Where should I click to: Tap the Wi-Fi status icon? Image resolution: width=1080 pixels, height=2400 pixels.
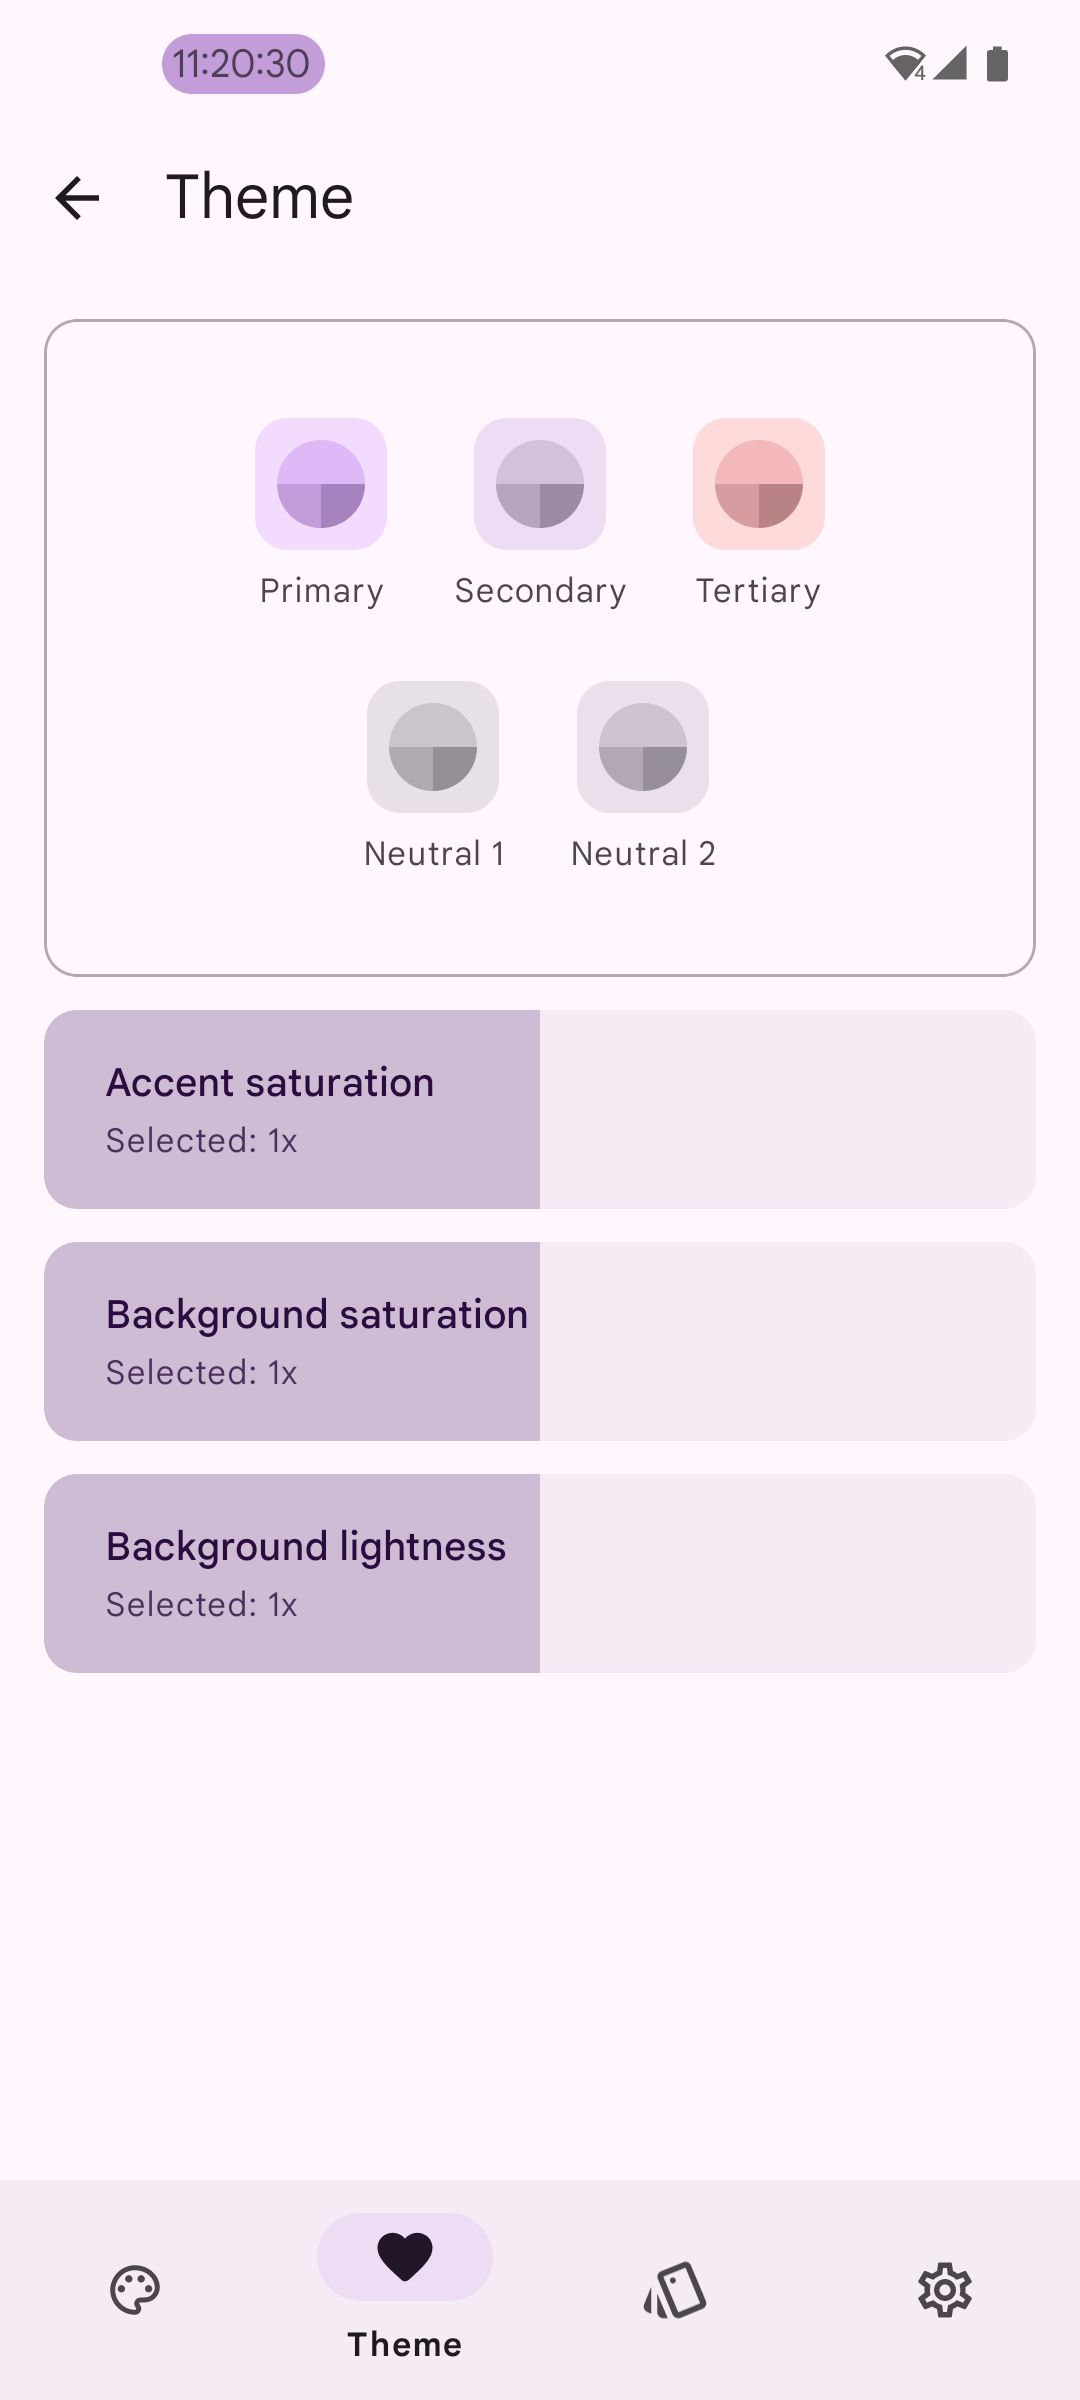(x=905, y=64)
